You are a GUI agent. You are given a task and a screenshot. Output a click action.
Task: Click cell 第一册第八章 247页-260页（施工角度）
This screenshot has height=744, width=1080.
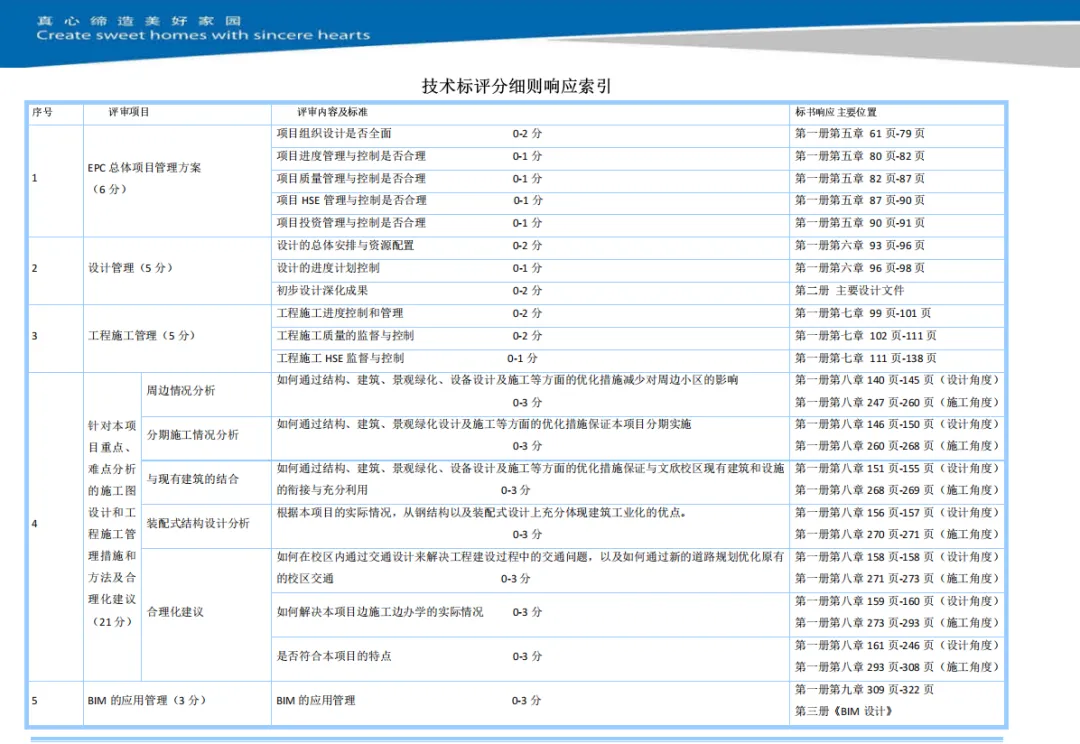[x=897, y=402]
